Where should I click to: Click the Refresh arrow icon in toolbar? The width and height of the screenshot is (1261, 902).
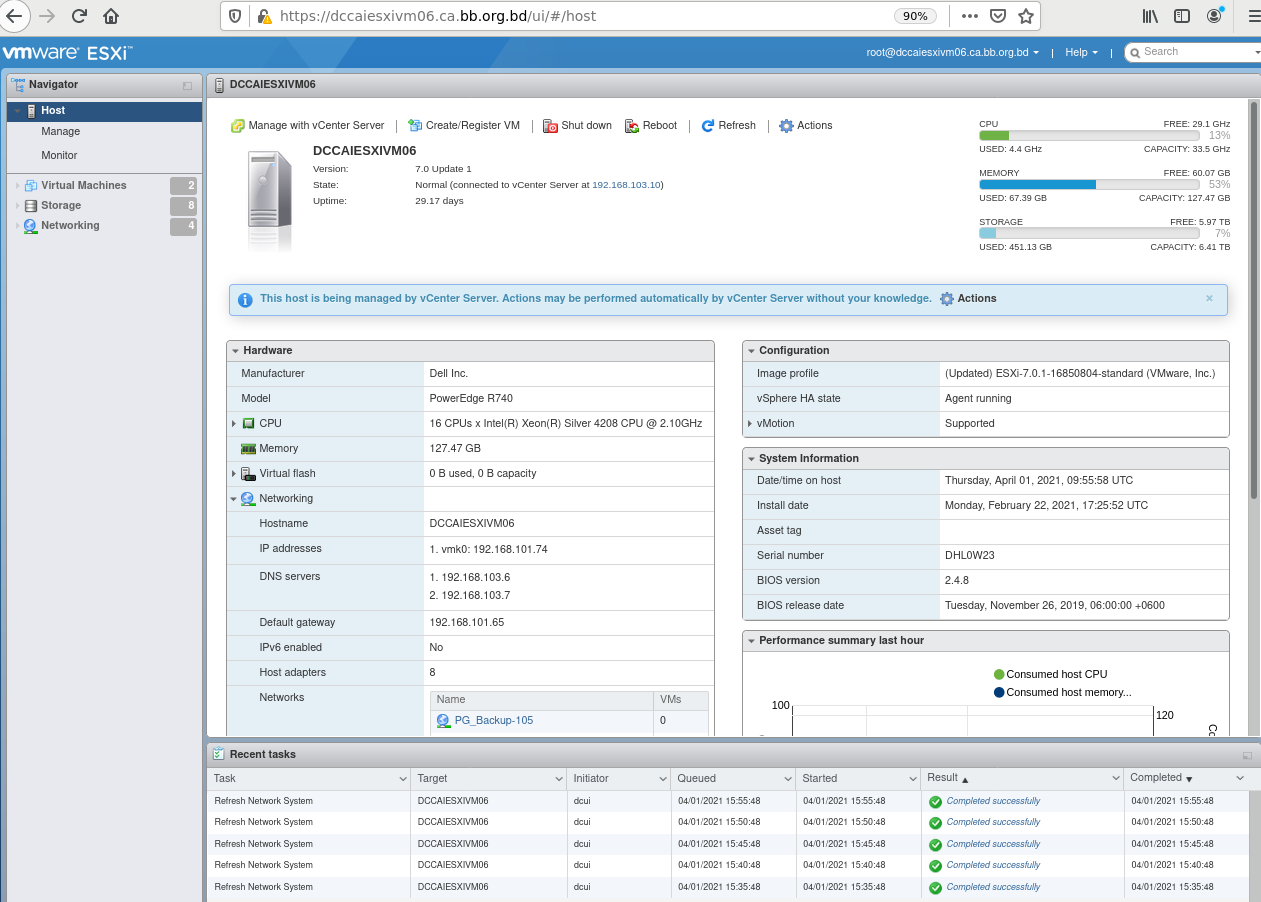click(708, 126)
